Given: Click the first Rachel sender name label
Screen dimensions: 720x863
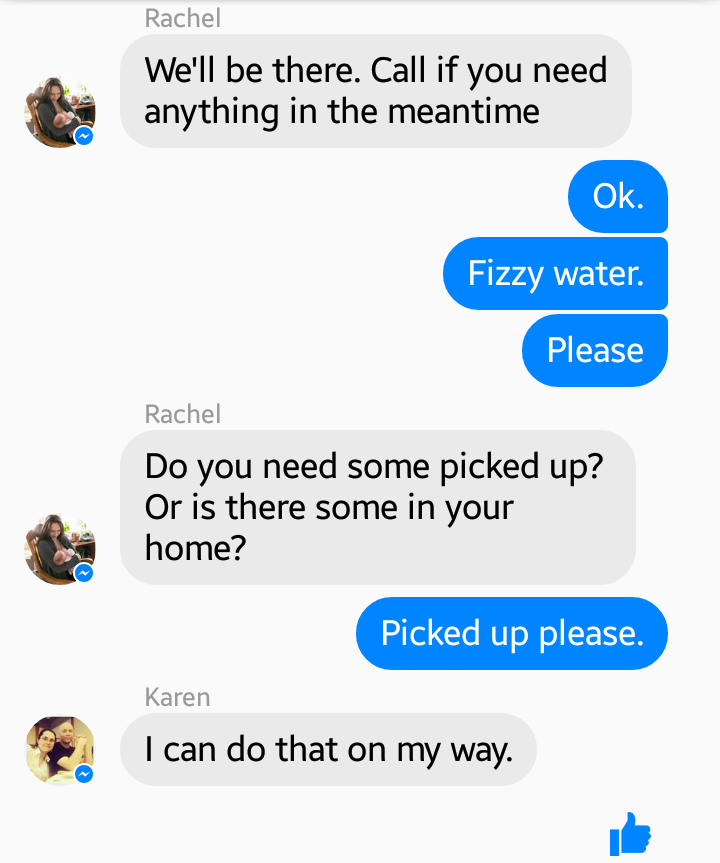Looking at the screenshot, I should click(183, 18).
